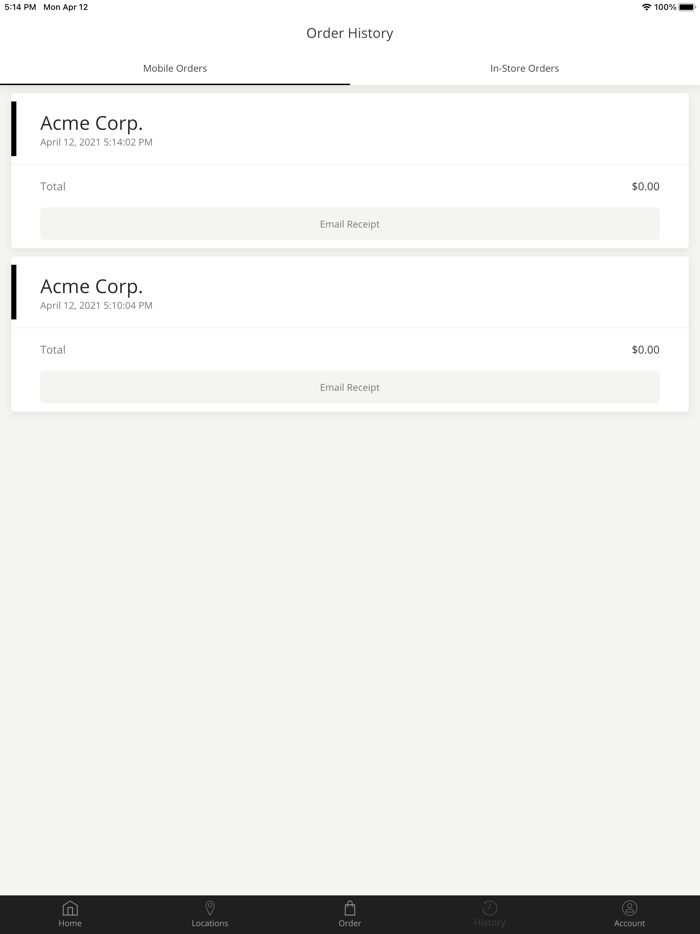
Task: Select the Total label on the second order
Action: (x=53, y=350)
